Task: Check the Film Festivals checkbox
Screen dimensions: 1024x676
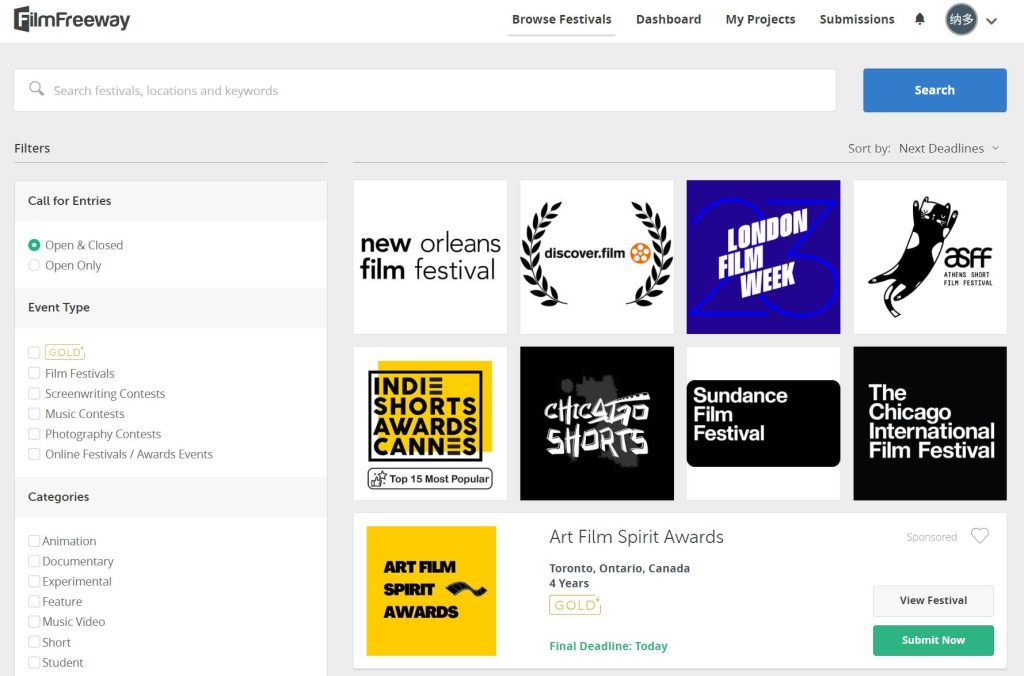Action: click(34, 373)
